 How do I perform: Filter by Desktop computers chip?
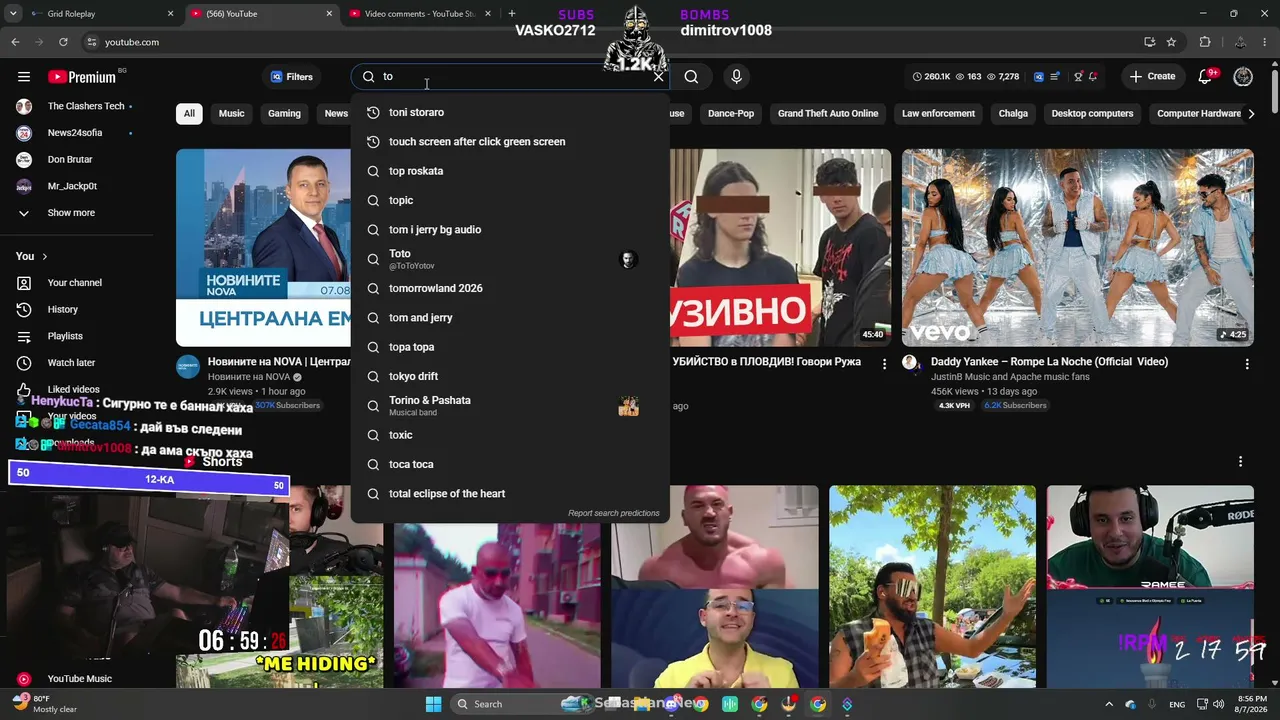click(1092, 113)
